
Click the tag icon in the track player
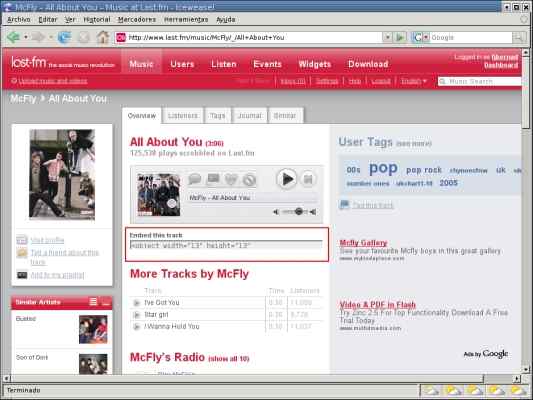point(213,179)
